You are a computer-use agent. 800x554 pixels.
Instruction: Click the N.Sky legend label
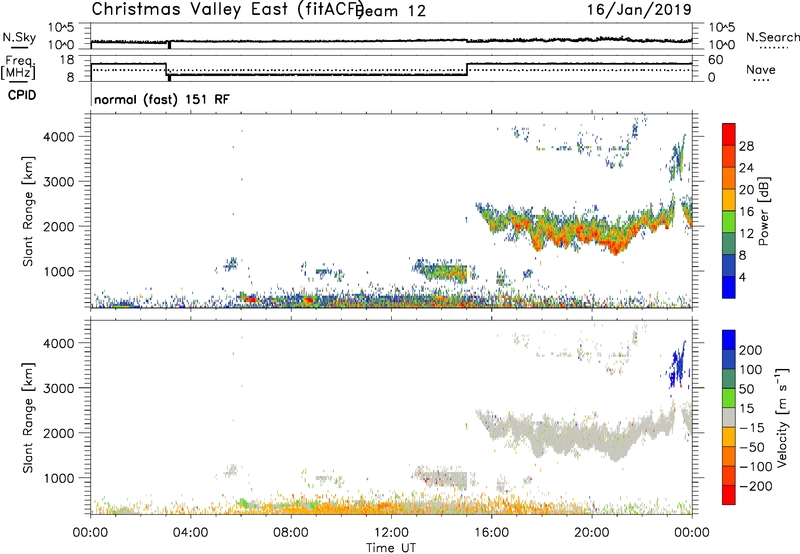19,38
